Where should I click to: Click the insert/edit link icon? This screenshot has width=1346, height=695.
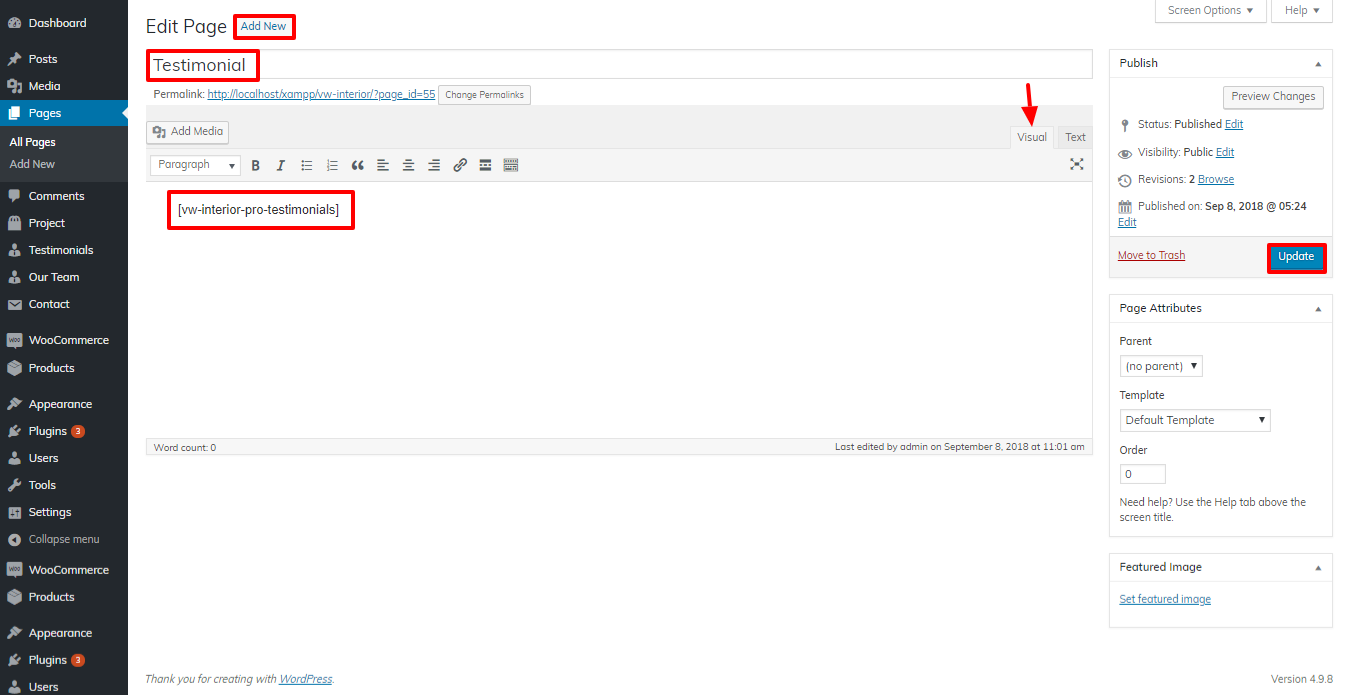click(x=460, y=166)
